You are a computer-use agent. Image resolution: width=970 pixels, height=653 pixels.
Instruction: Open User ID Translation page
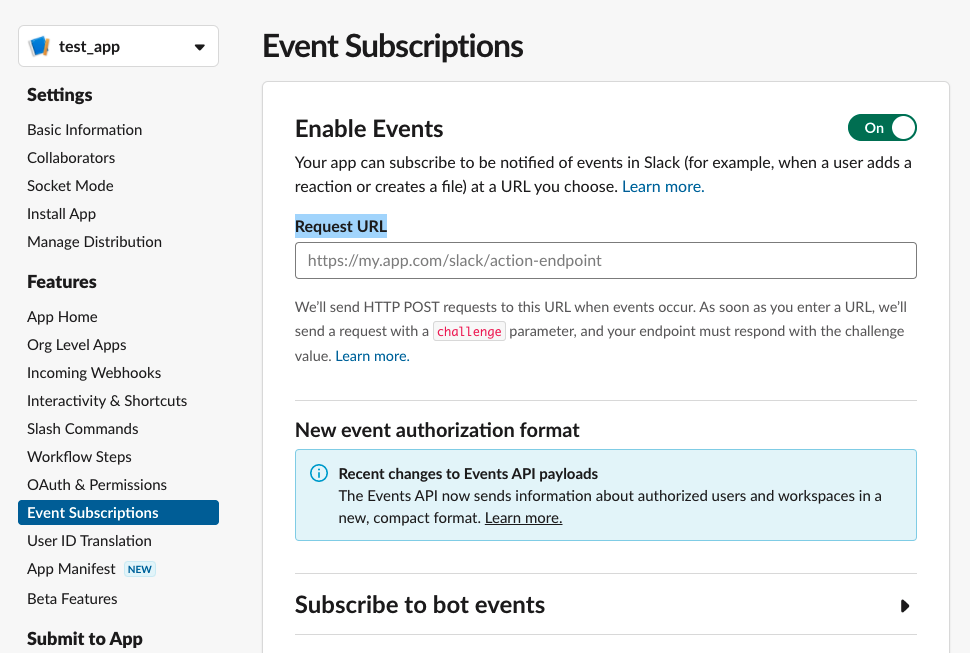pyautogui.click(x=89, y=540)
